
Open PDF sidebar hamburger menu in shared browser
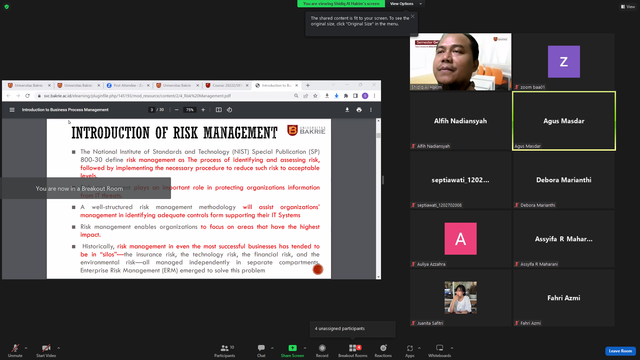point(12,110)
